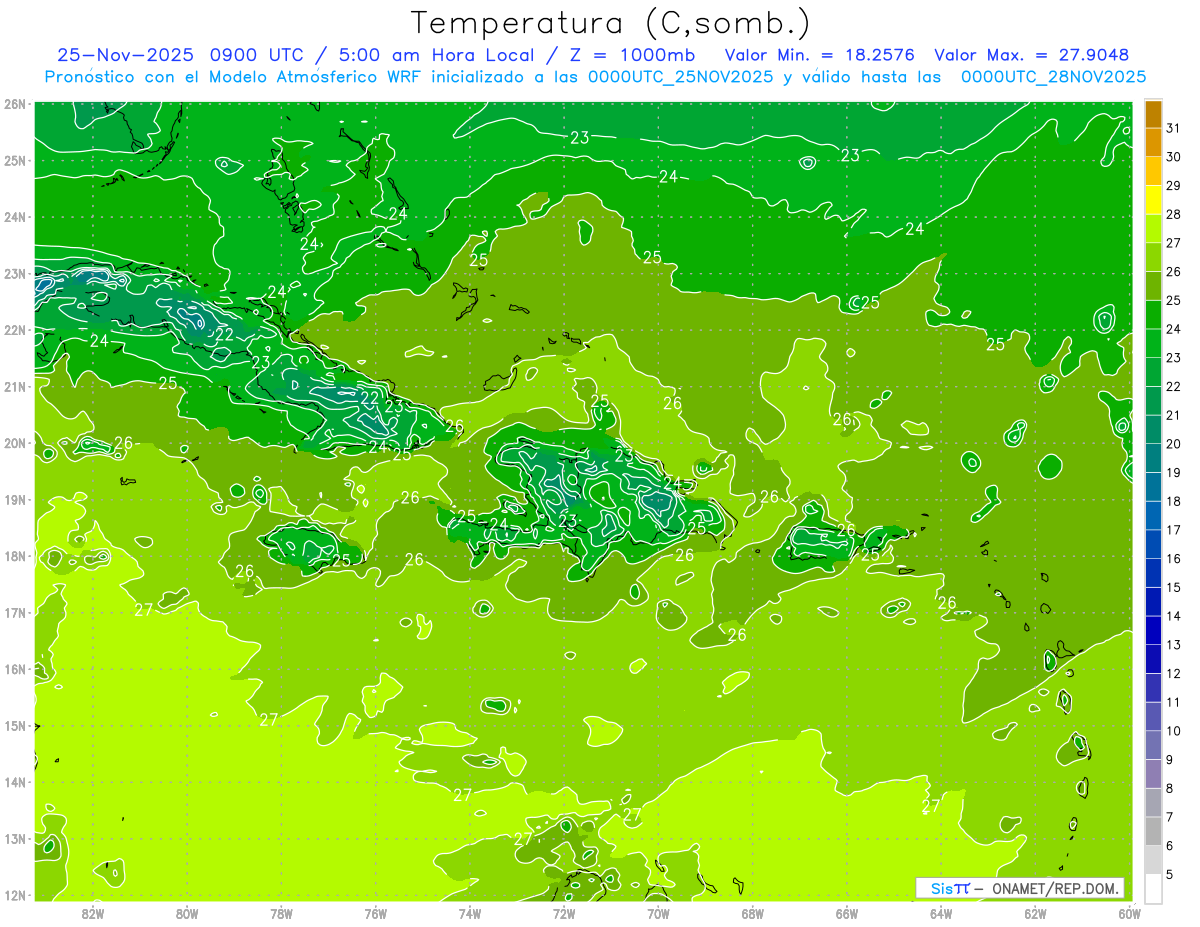Viewport: 1200px width, 927px height.
Task: Click the 76W longitude axis label
Action: [376, 913]
